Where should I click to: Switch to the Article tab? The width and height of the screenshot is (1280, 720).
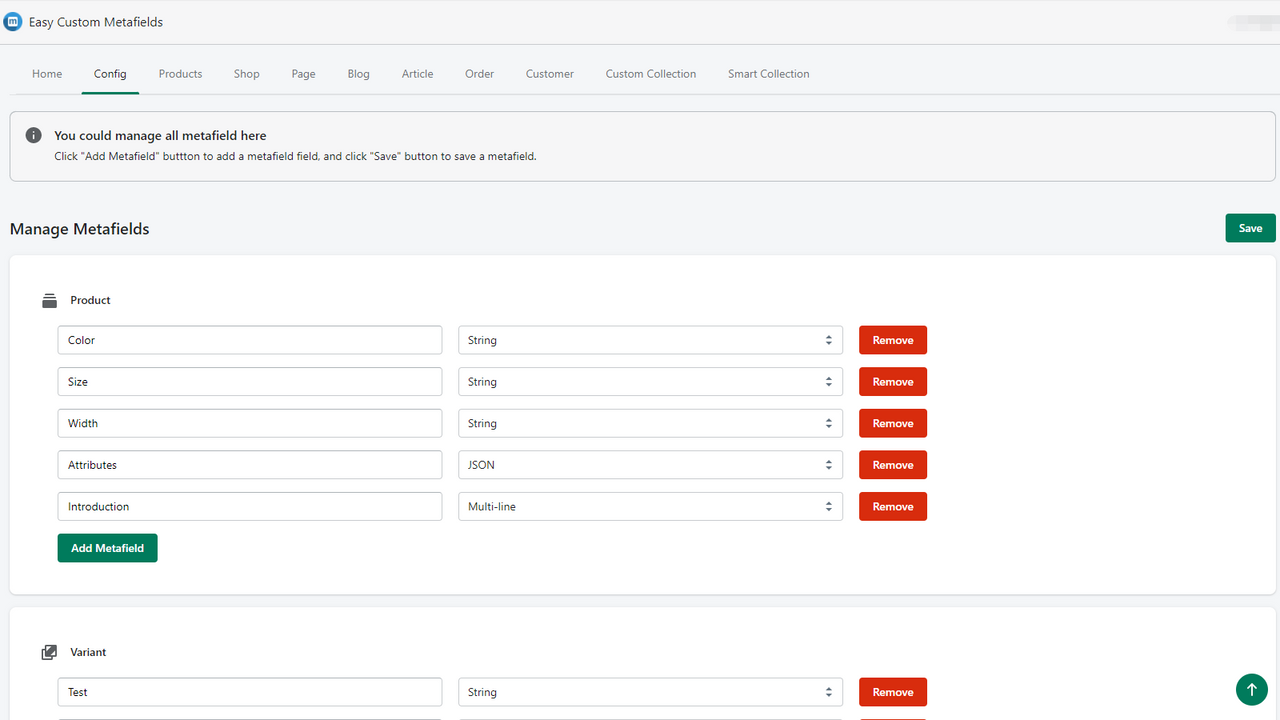point(418,74)
